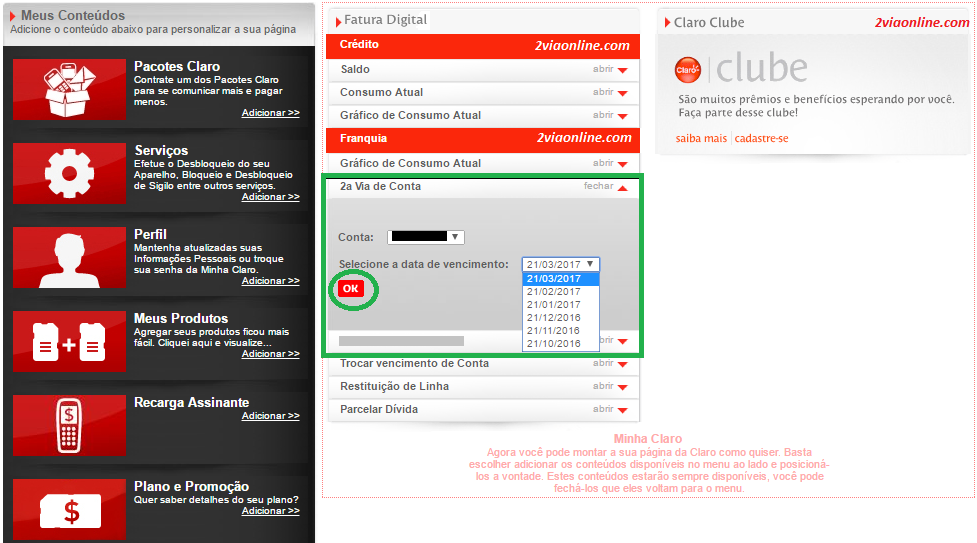Click the Serviços heading text
The width and height of the screenshot is (977, 543).
[x=161, y=150]
